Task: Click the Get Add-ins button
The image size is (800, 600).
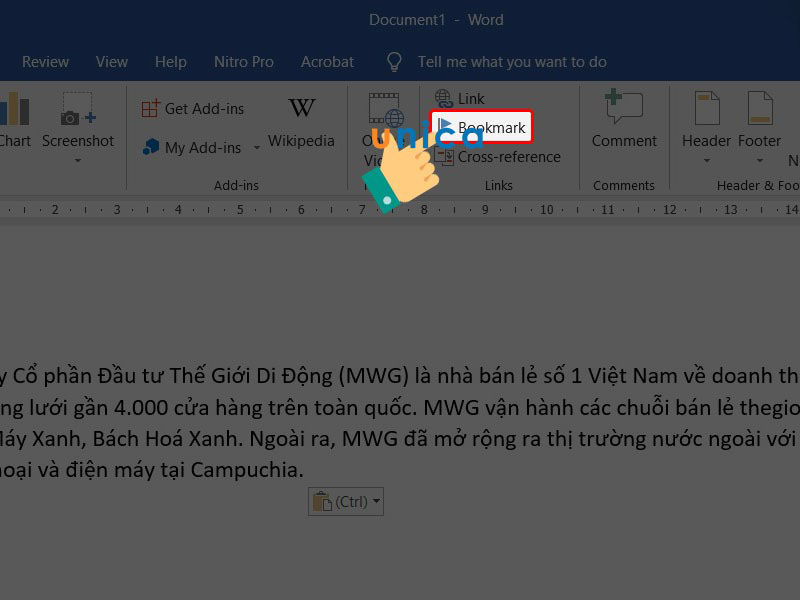Action: [x=193, y=109]
